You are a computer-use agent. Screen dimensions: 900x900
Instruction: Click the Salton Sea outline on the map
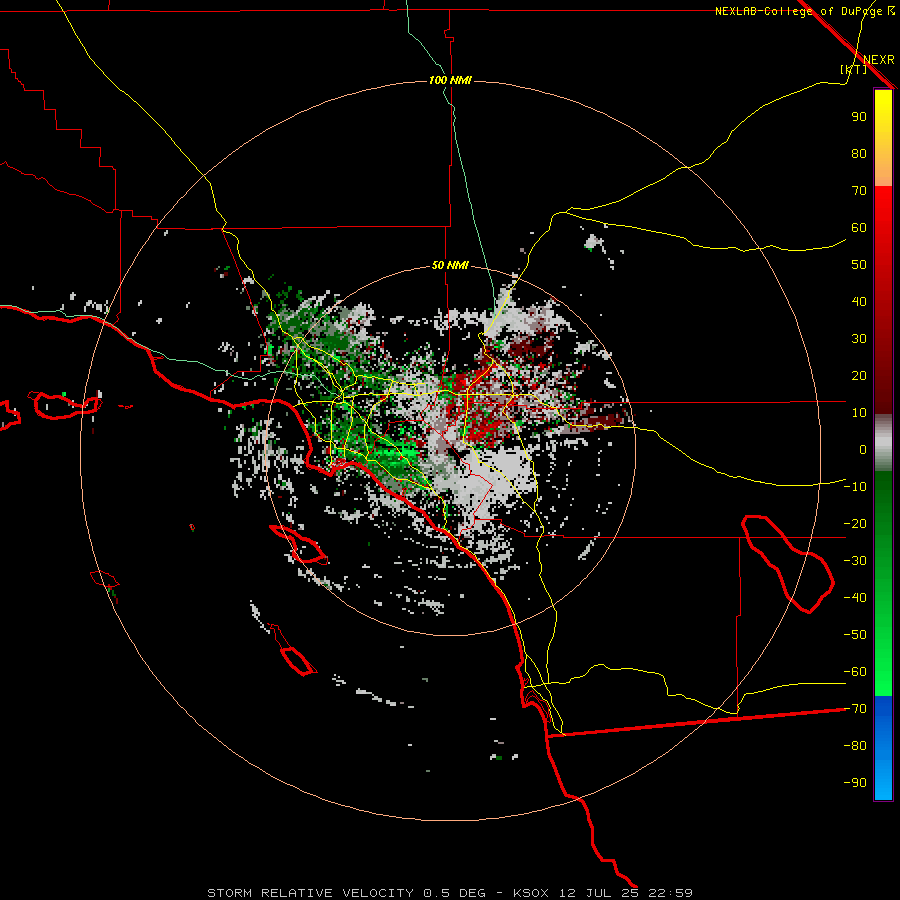point(788,564)
